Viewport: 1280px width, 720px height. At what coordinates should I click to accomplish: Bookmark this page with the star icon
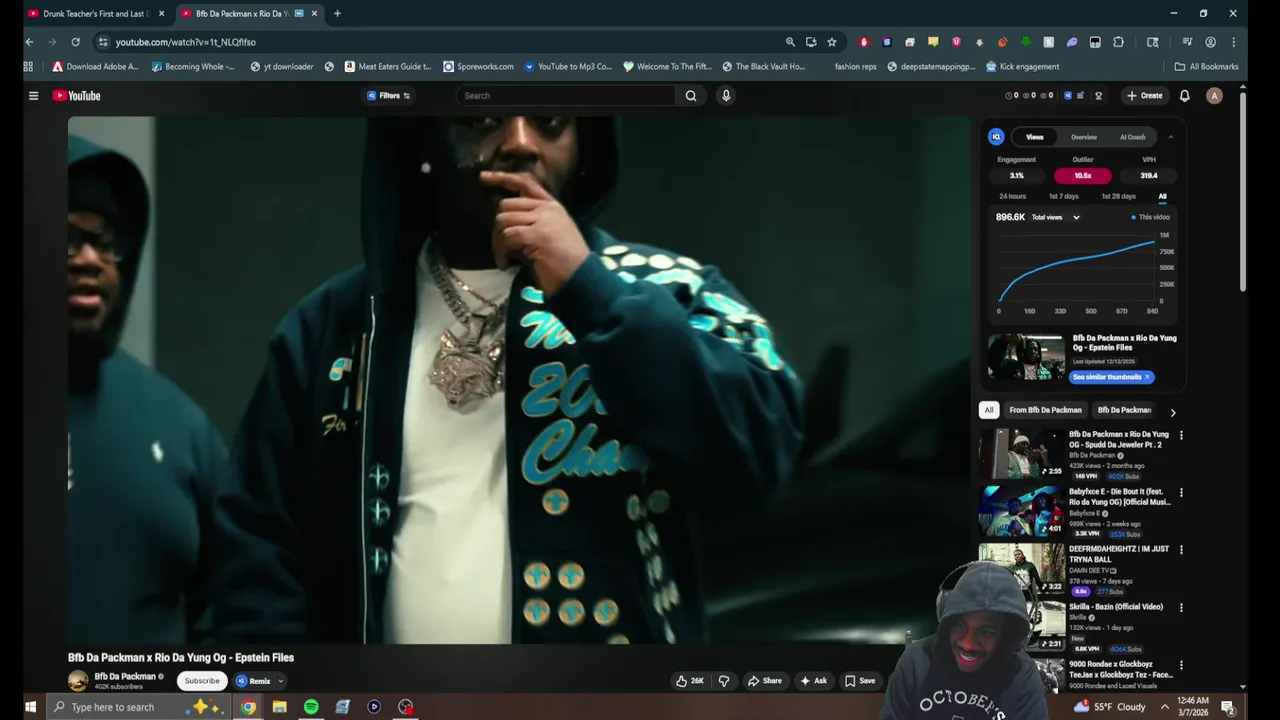click(831, 42)
